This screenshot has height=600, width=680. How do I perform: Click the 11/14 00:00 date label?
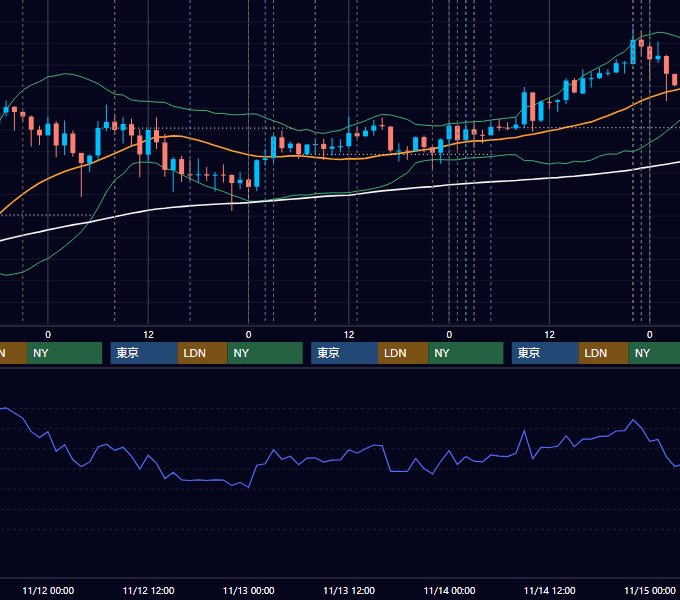(449, 590)
